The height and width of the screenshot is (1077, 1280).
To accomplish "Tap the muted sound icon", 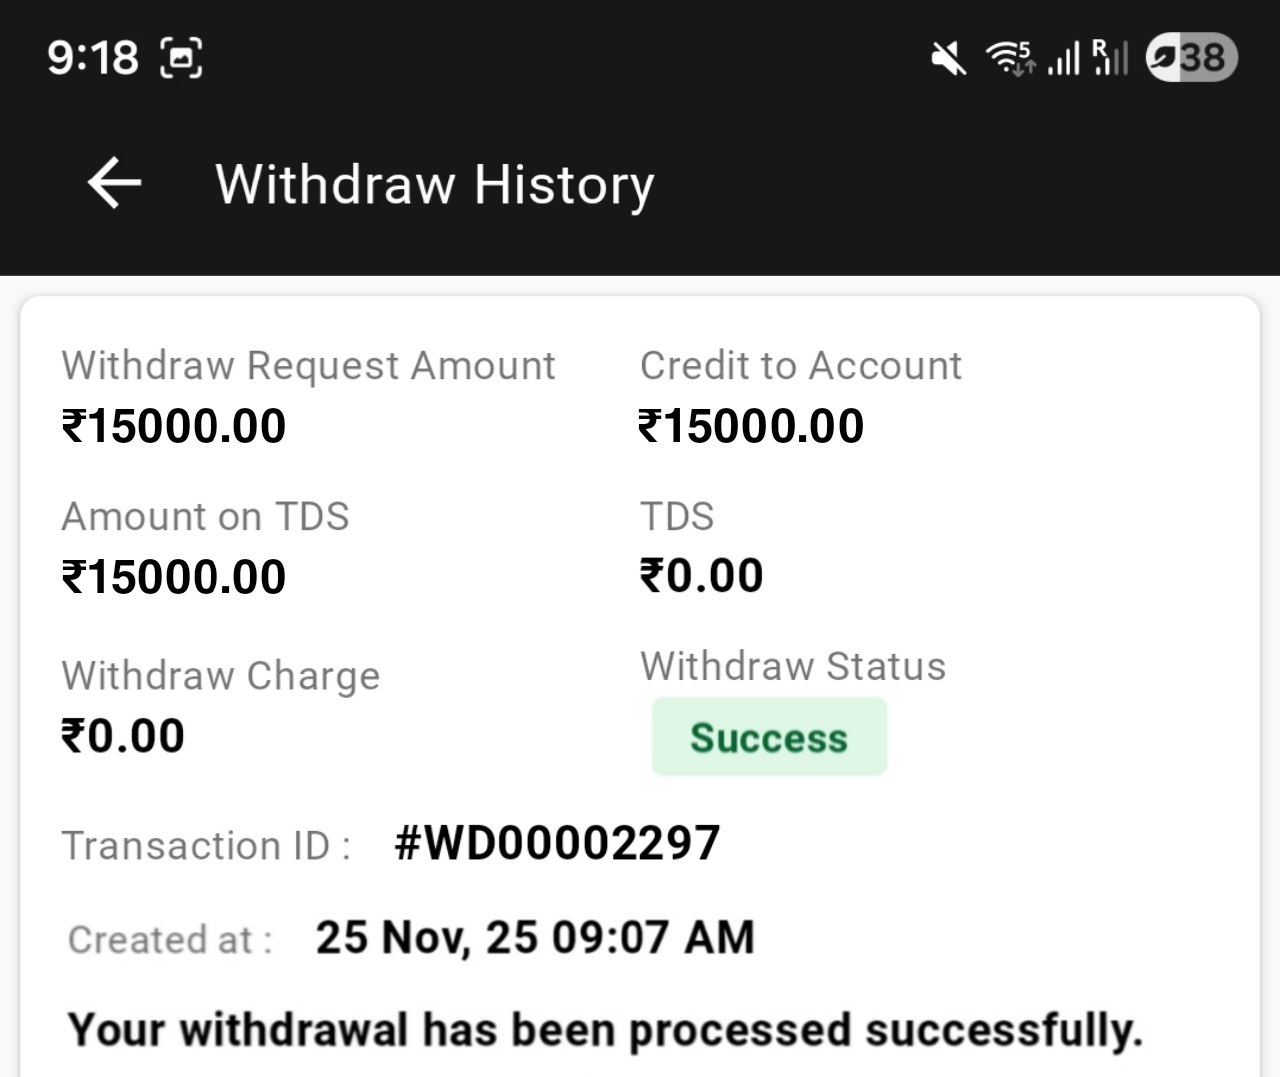I will click(948, 58).
